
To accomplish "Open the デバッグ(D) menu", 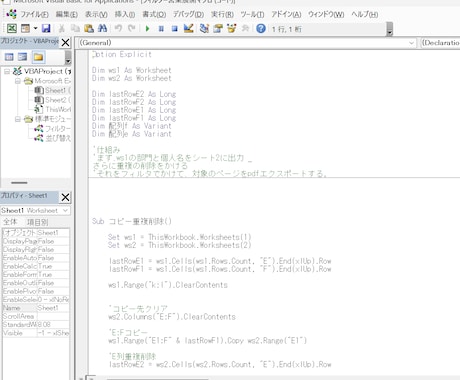I will (188, 14).
